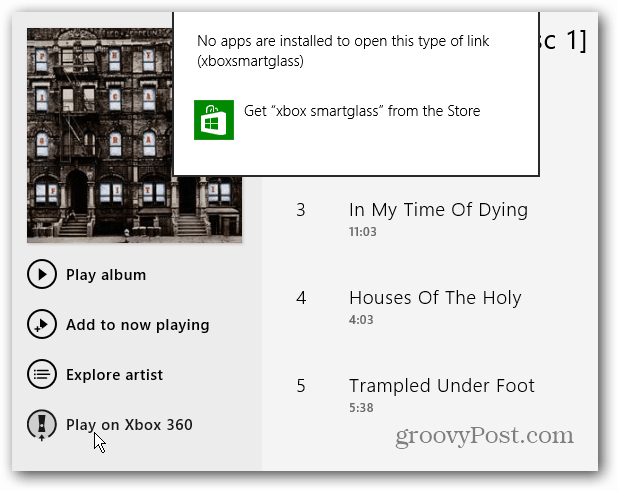Select Play on Xbox 360 text
The image size is (618, 491).
(129, 425)
